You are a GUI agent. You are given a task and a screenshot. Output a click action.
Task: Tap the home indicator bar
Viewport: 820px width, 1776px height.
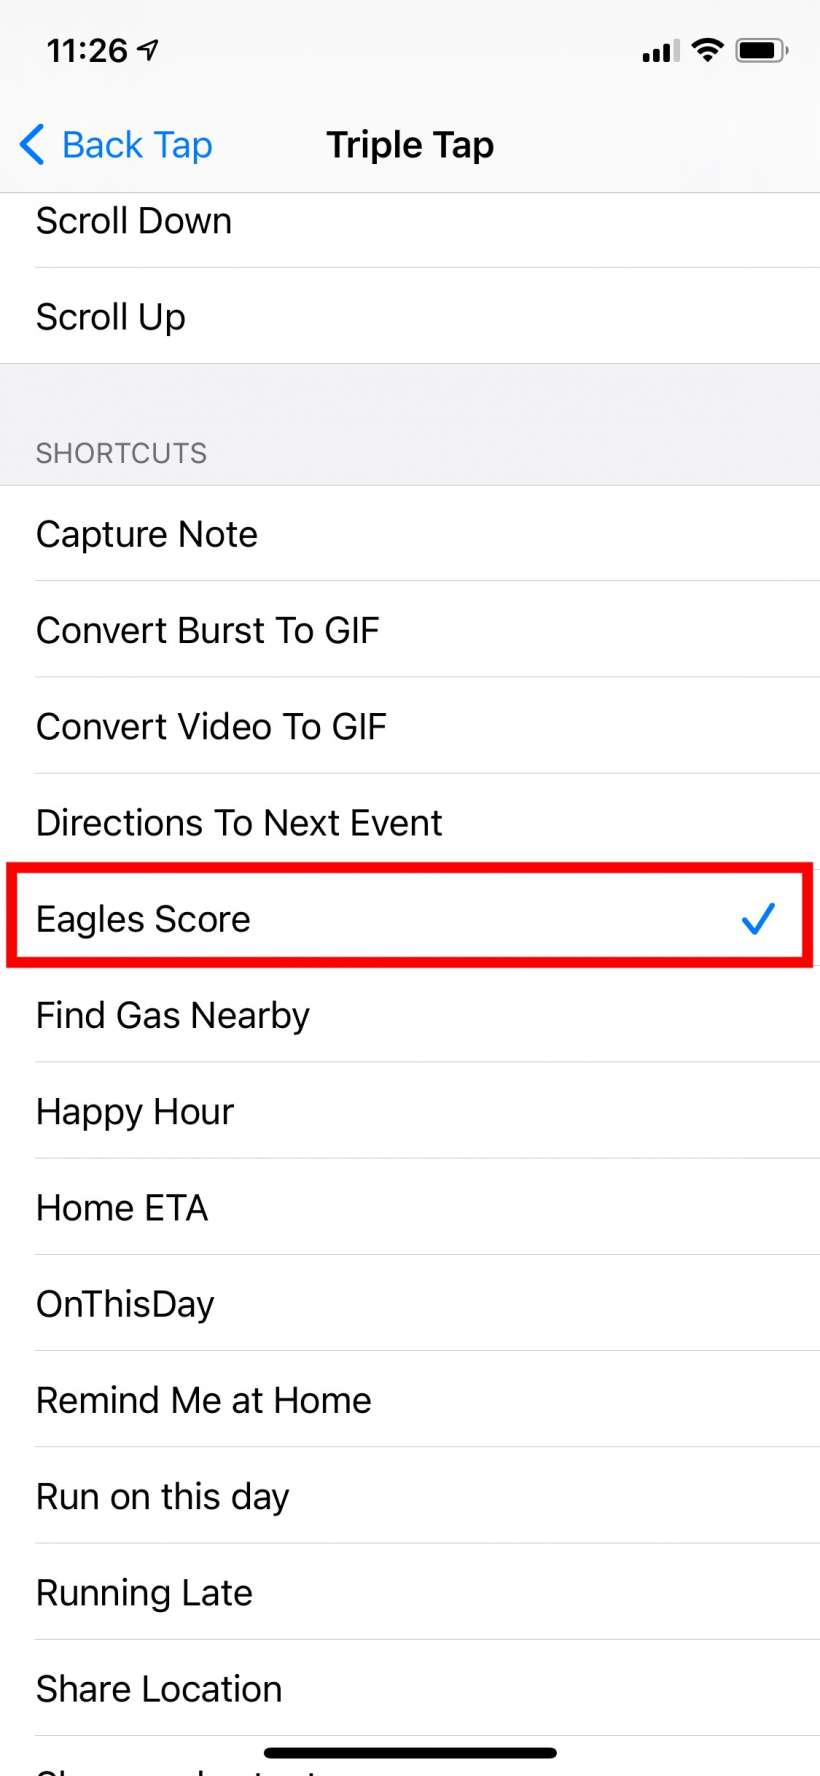410,1753
